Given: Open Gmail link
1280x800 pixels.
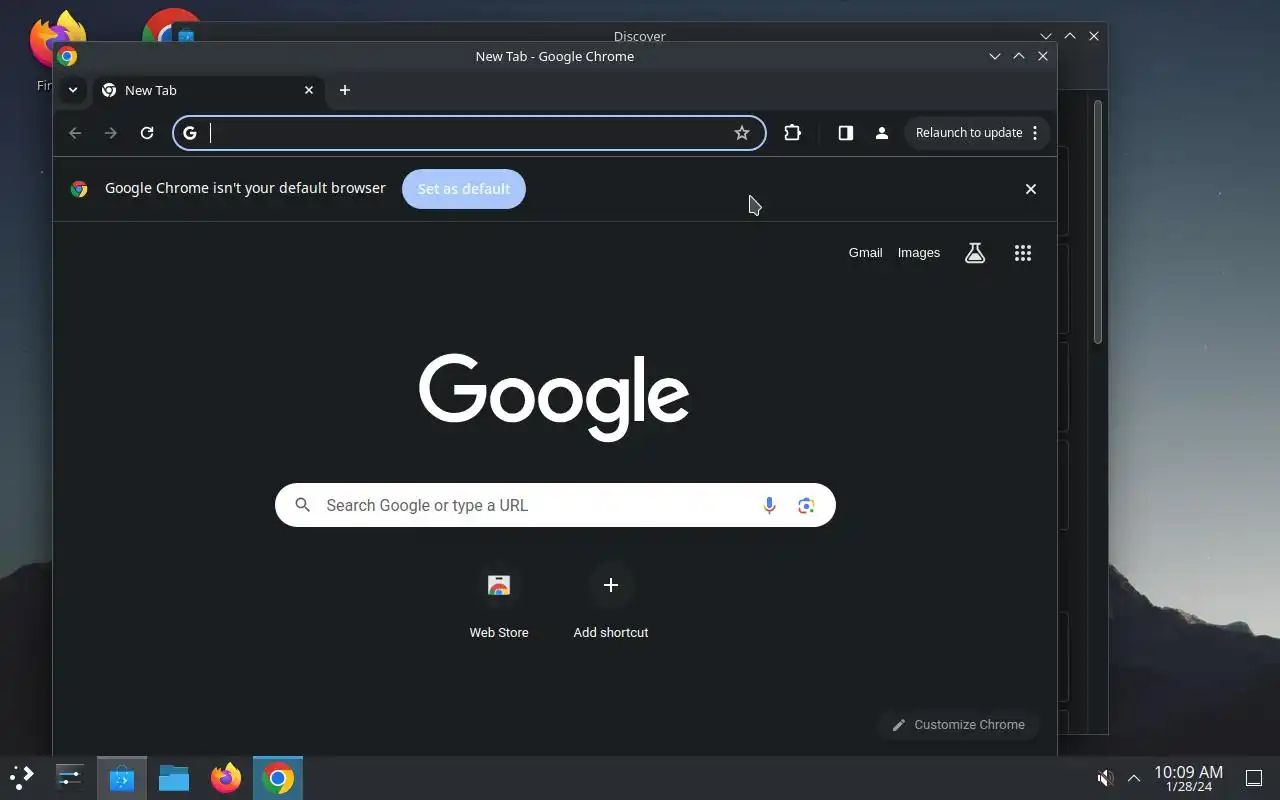Looking at the screenshot, I should (x=866, y=253).
